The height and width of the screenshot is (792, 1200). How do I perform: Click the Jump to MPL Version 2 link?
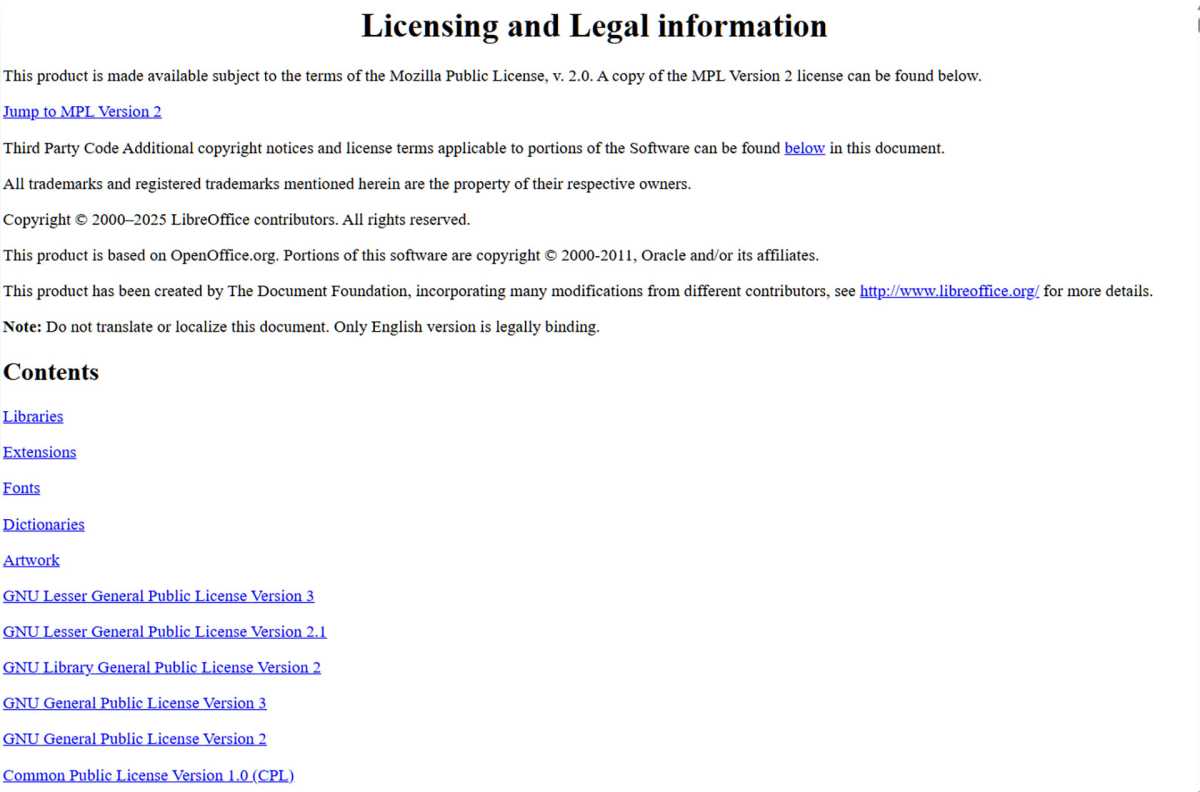pos(81,111)
